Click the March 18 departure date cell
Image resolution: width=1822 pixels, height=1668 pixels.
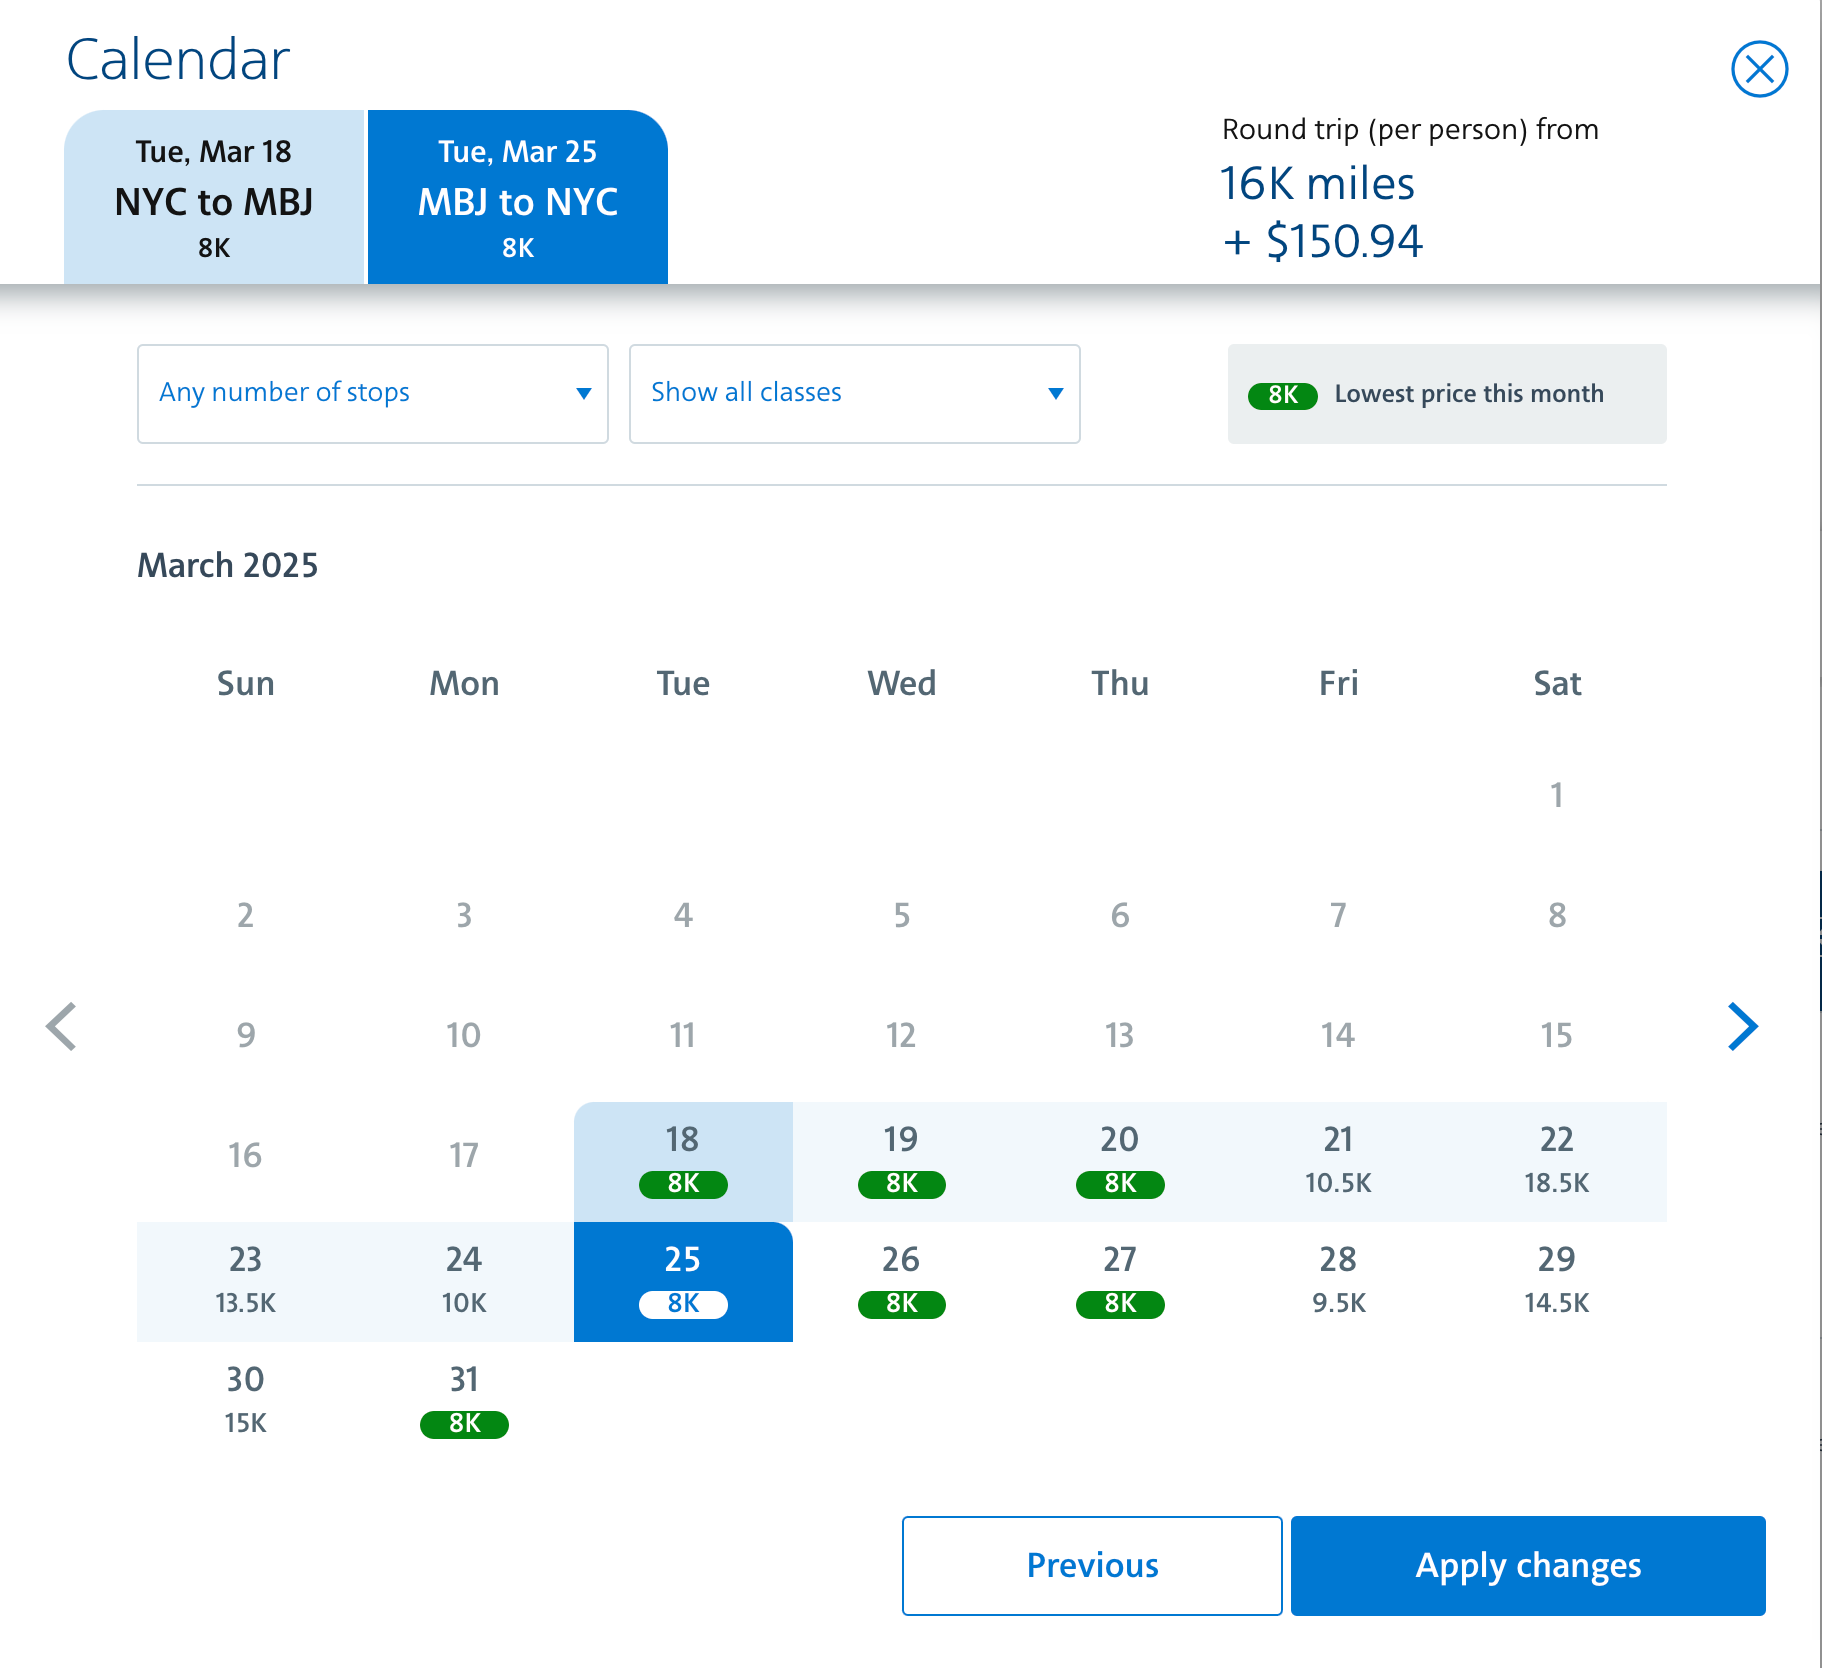point(683,1161)
